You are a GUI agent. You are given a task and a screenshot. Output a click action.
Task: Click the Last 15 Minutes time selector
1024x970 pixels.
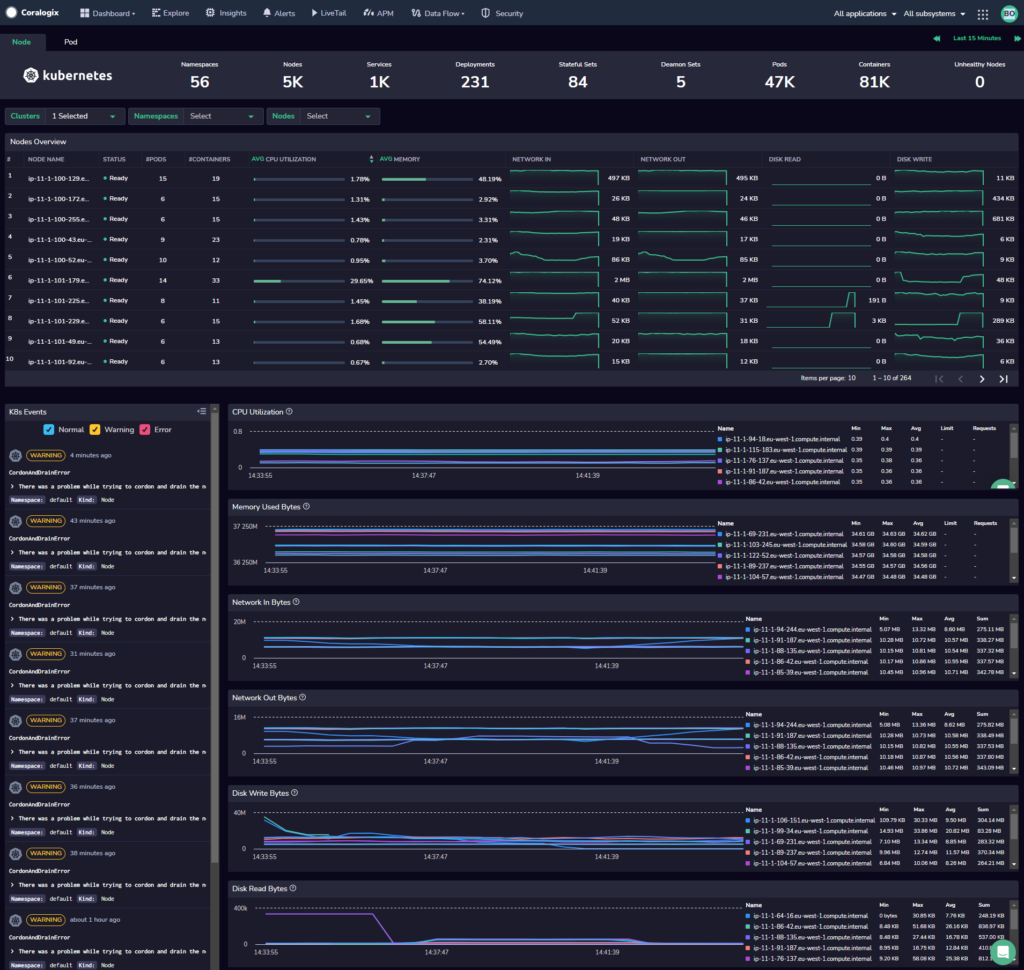tap(977, 39)
